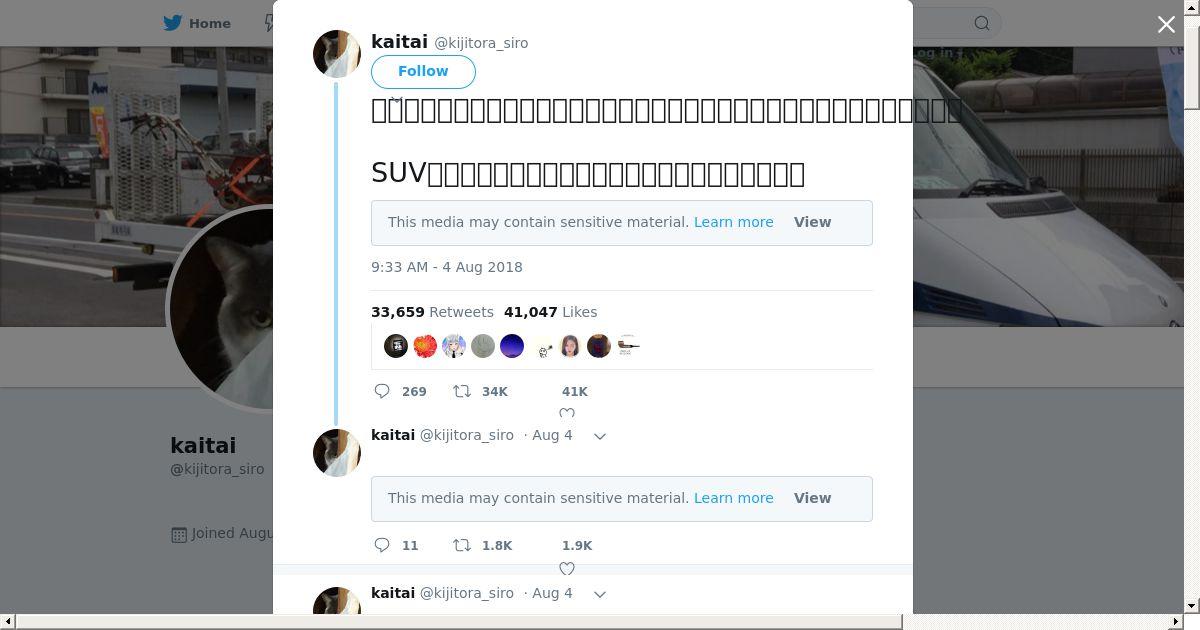Viewport: 1200px width, 630px height.
Task: Close the tweet overlay with X
Action: 1166,24
